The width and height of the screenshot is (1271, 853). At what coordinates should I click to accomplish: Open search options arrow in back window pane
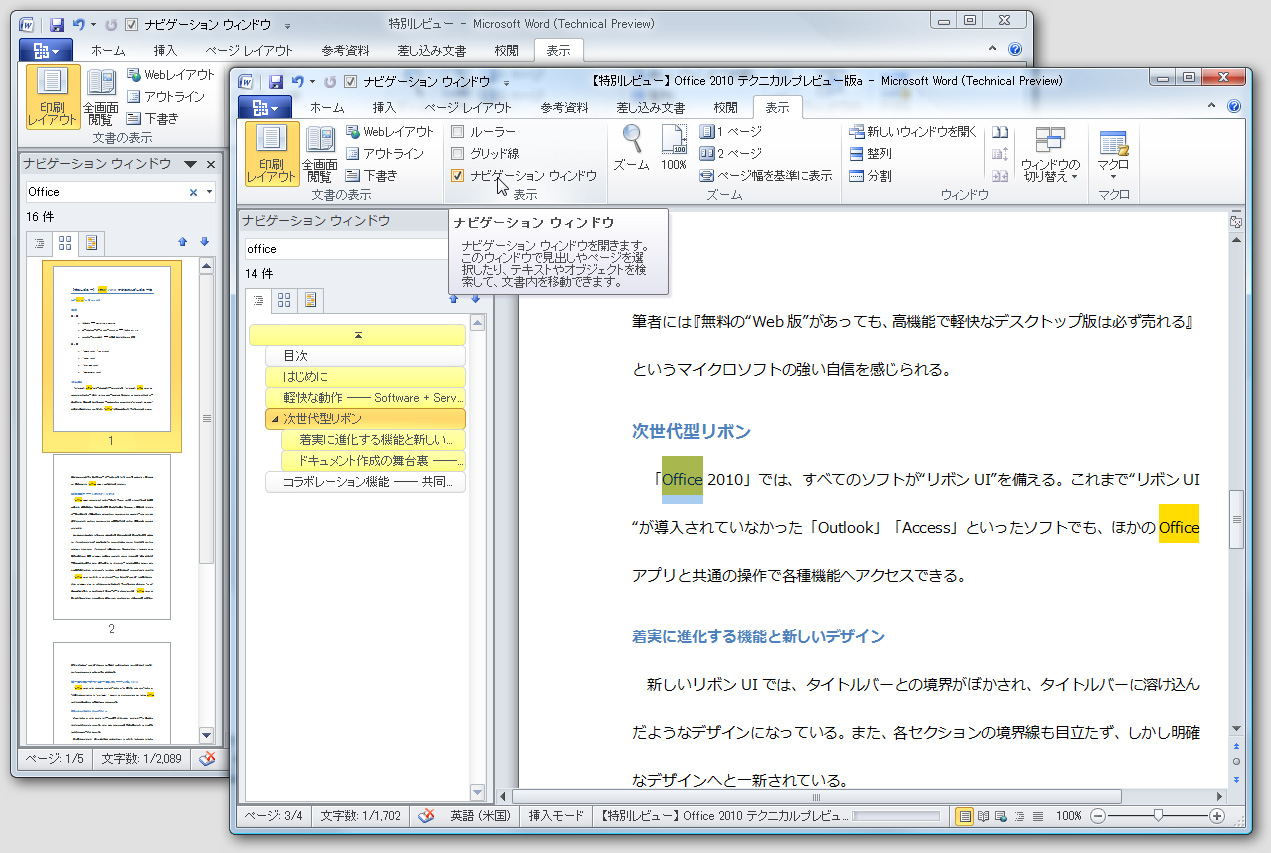coord(209,192)
